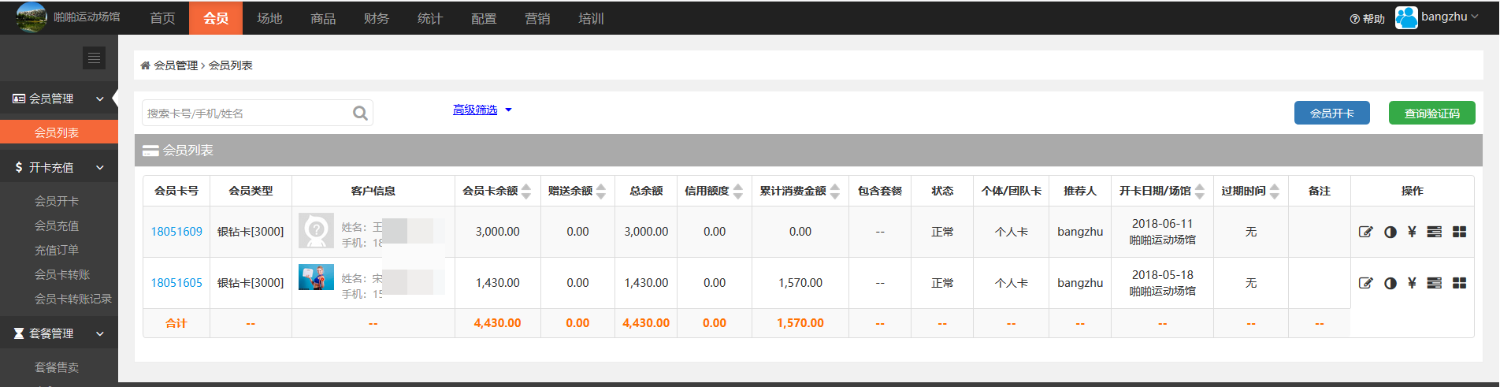This screenshot has height=387, width=1500.
Task: Open the 营销 top menu
Action: click(537, 18)
